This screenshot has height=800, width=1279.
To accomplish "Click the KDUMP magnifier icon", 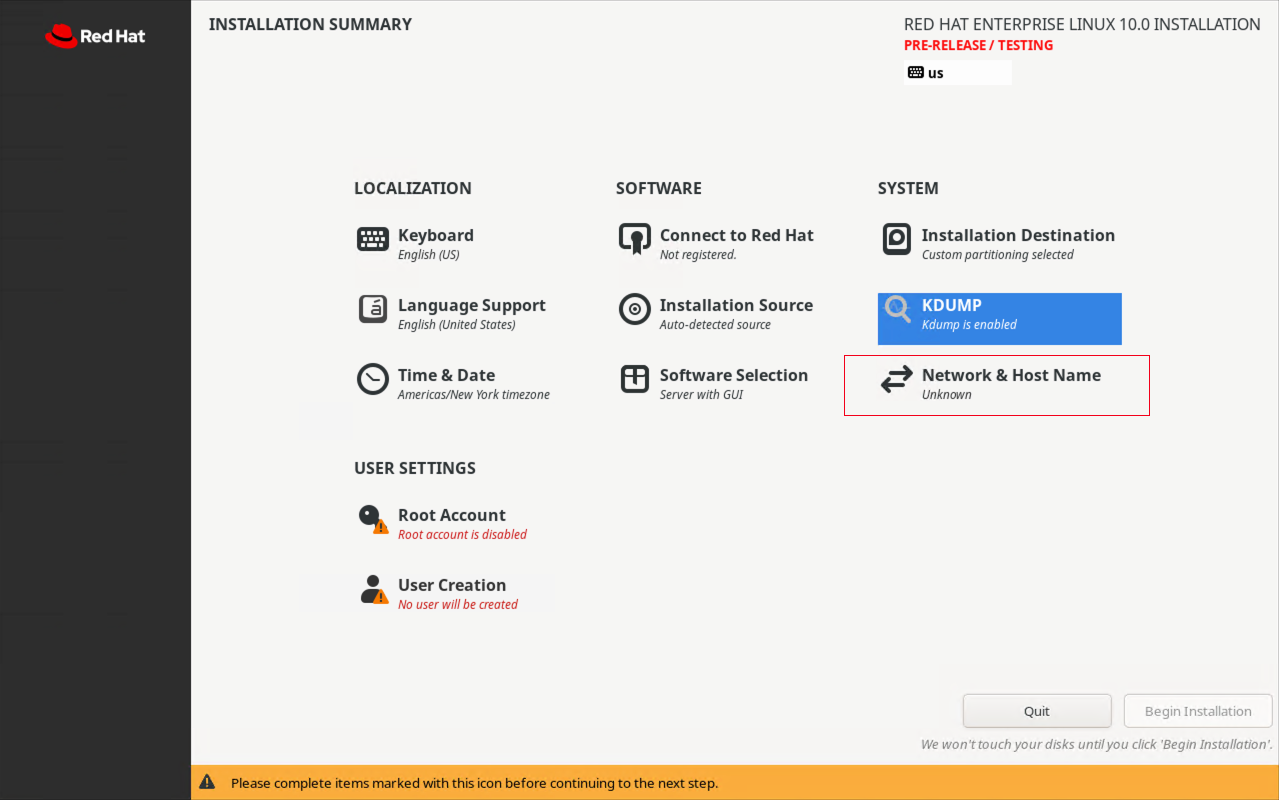I will pos(898,309).
